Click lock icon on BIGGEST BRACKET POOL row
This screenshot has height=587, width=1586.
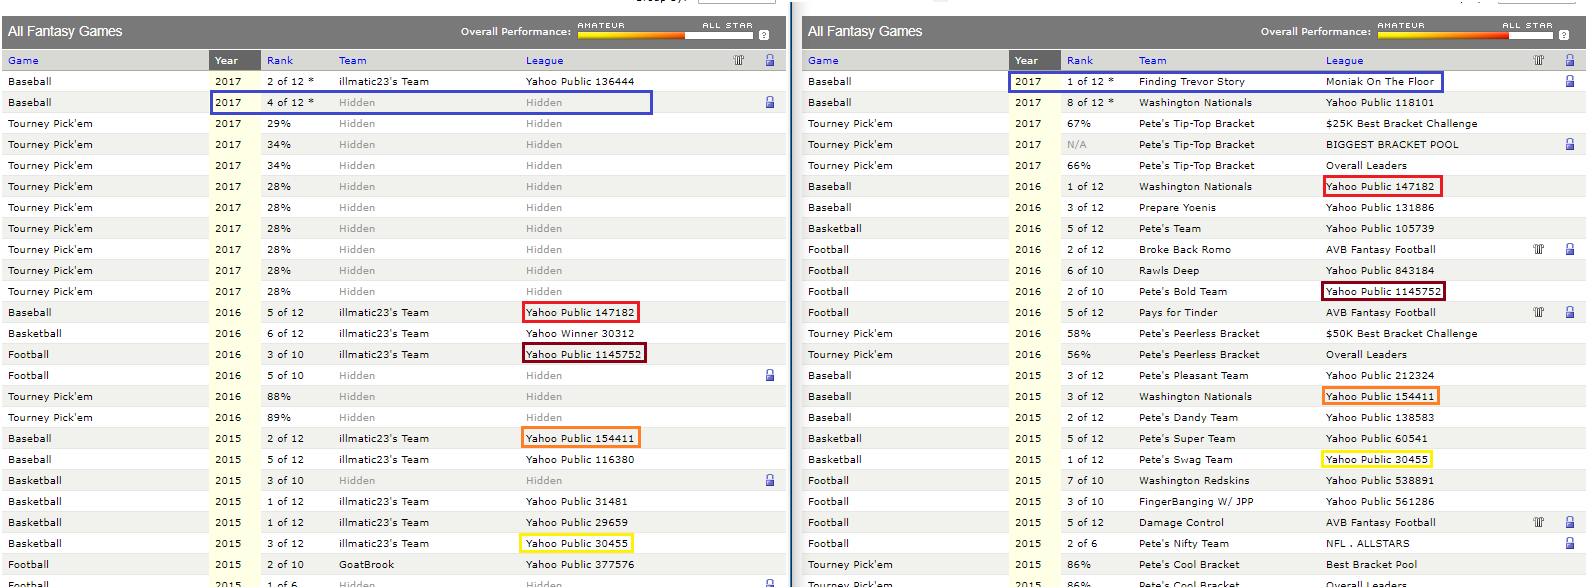coord(1570,144)
